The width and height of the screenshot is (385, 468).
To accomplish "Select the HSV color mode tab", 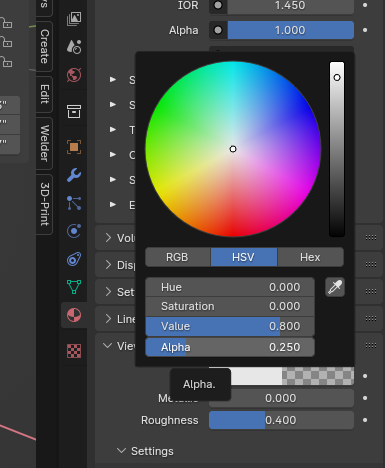I will [x=244, y=257].
